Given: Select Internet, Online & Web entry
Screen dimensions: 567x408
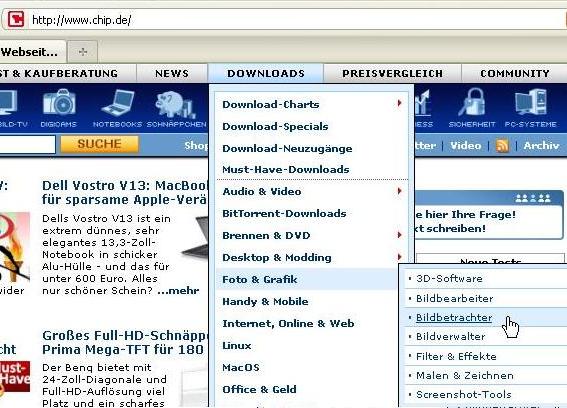Looking at the screenshot, I should [x=288, y=324].
